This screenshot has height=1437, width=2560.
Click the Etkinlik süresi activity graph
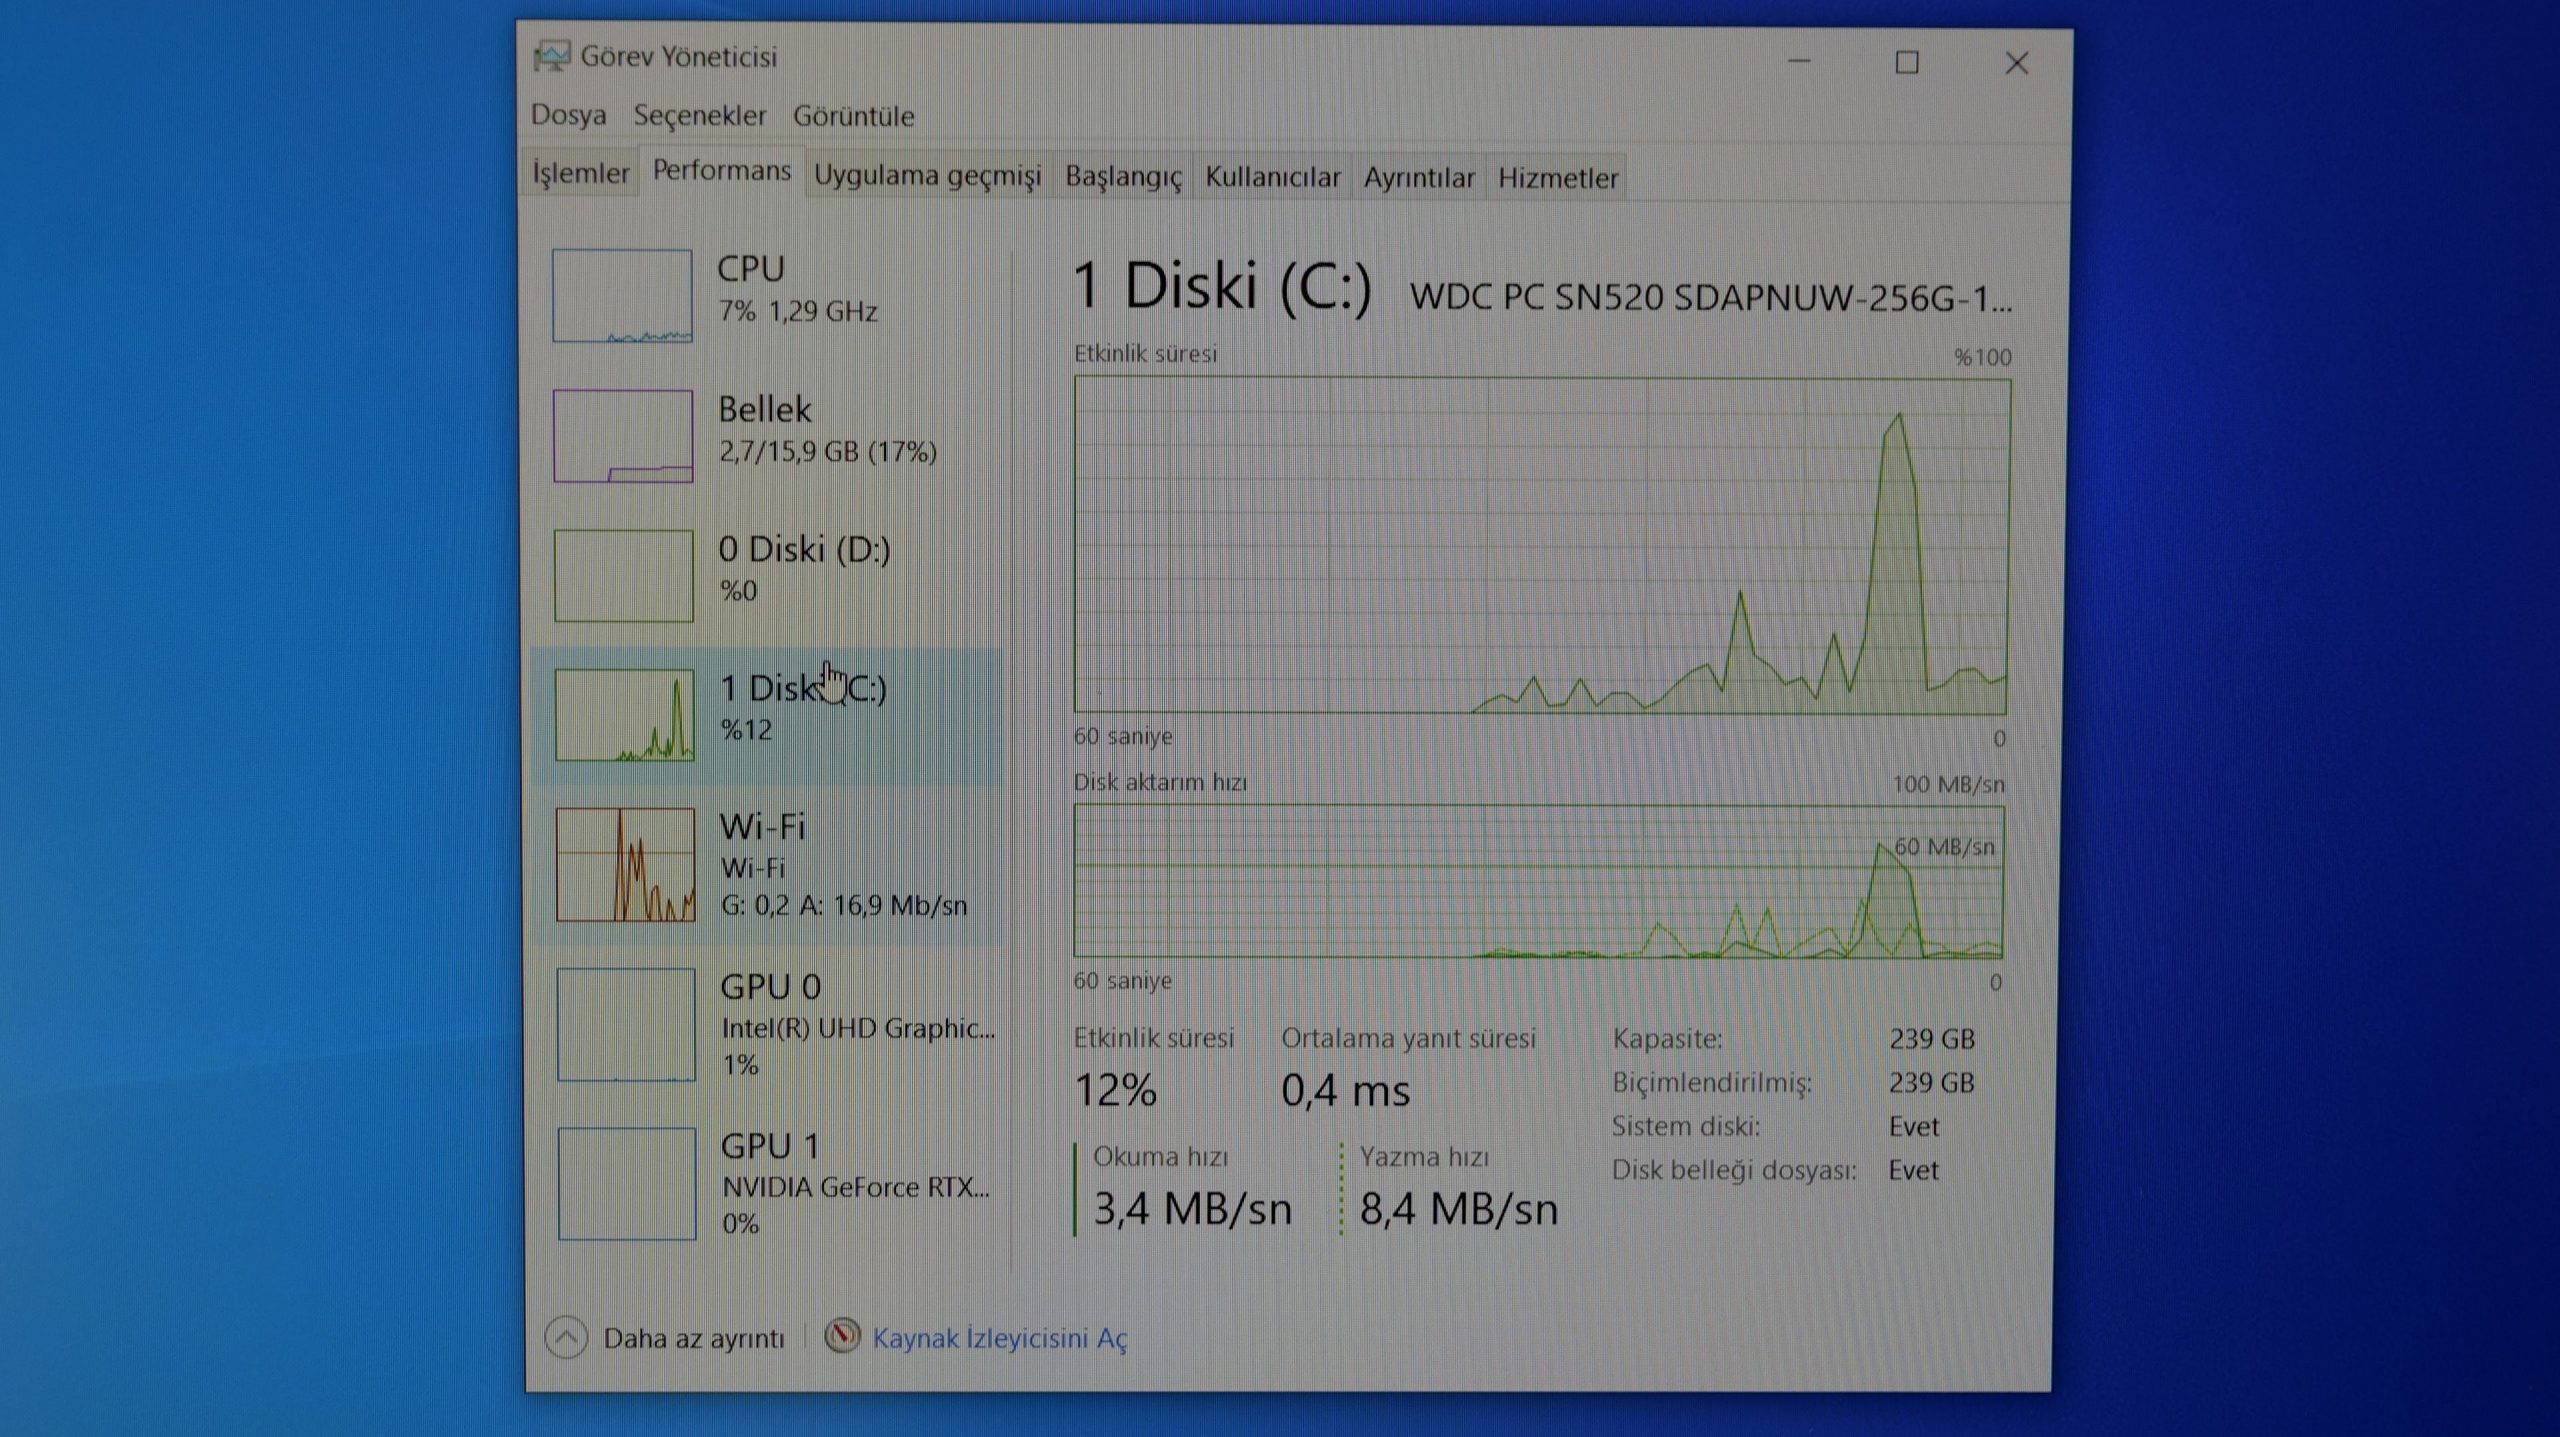pyautogui.click(x=1541, y=545)
